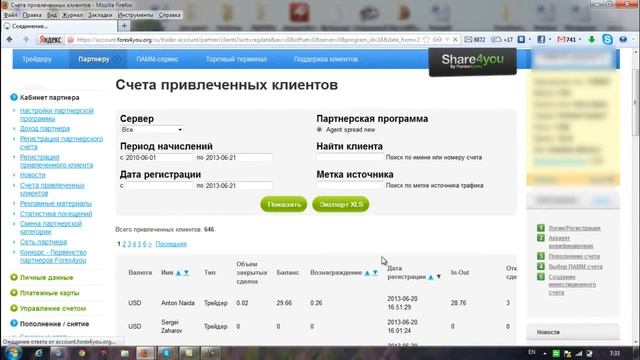The width and height of the screenshot is (640, 360).
Task: Collapse the Кабинет партнера section
Action: (x=13, y=98)
